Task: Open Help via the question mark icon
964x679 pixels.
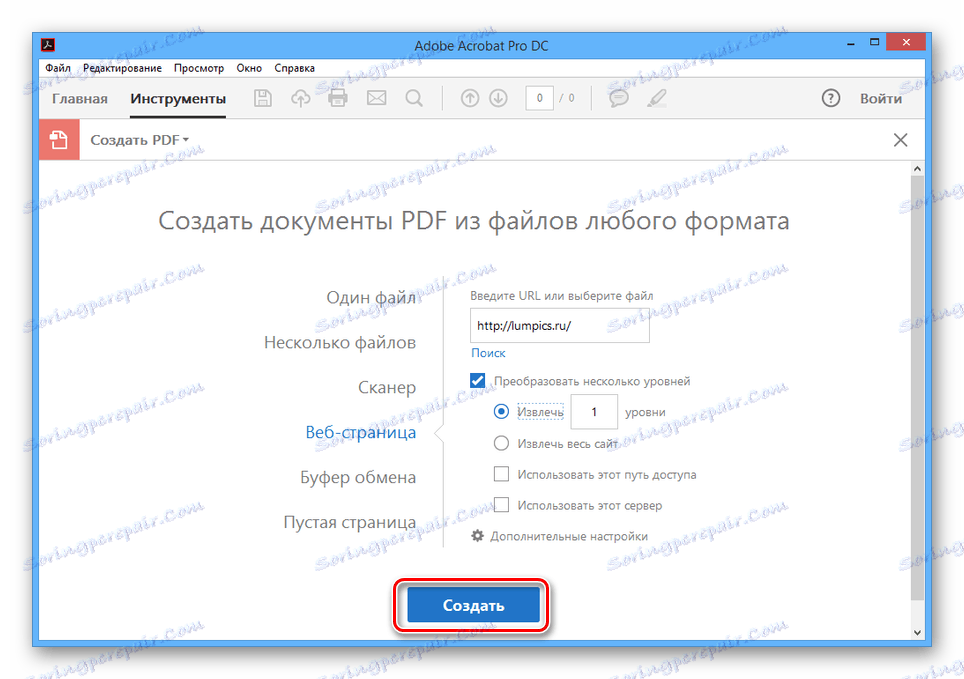Action: point(831,97)
